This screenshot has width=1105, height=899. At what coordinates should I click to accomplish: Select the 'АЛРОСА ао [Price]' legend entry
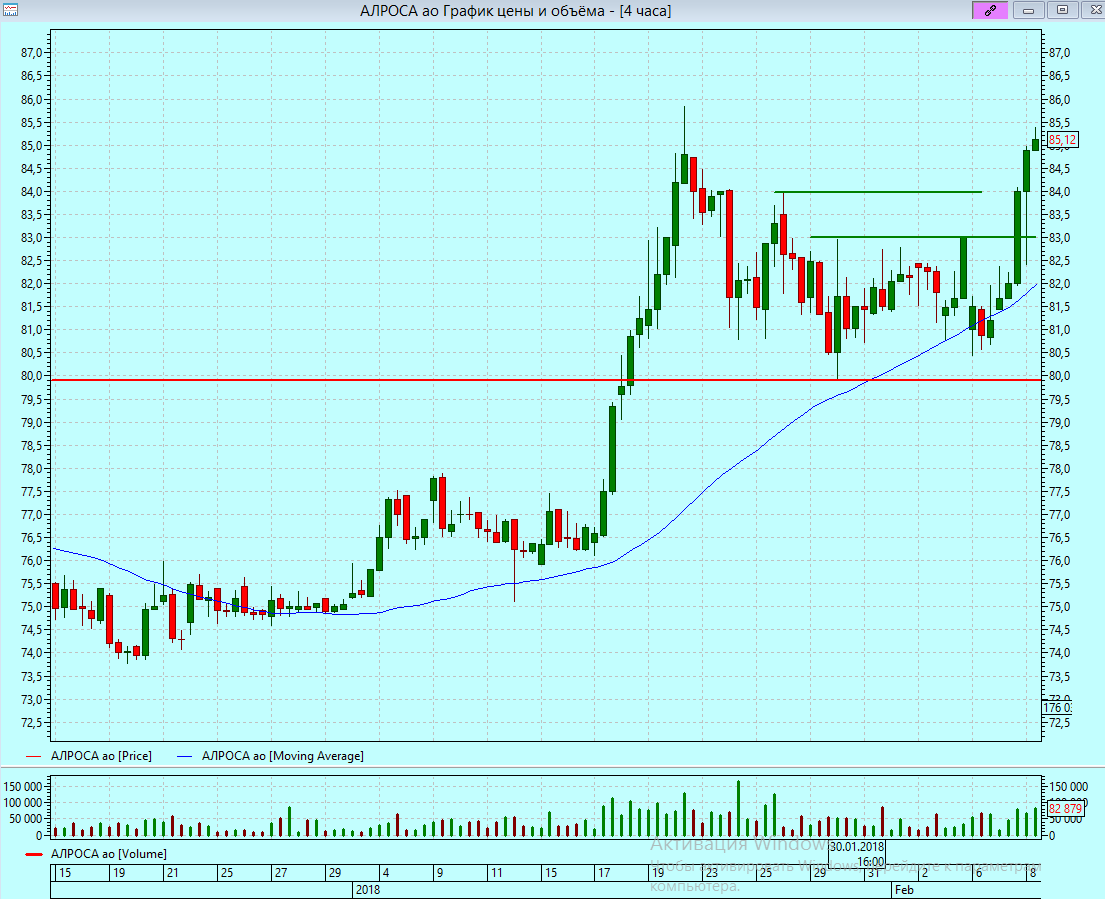click(101, 756)
